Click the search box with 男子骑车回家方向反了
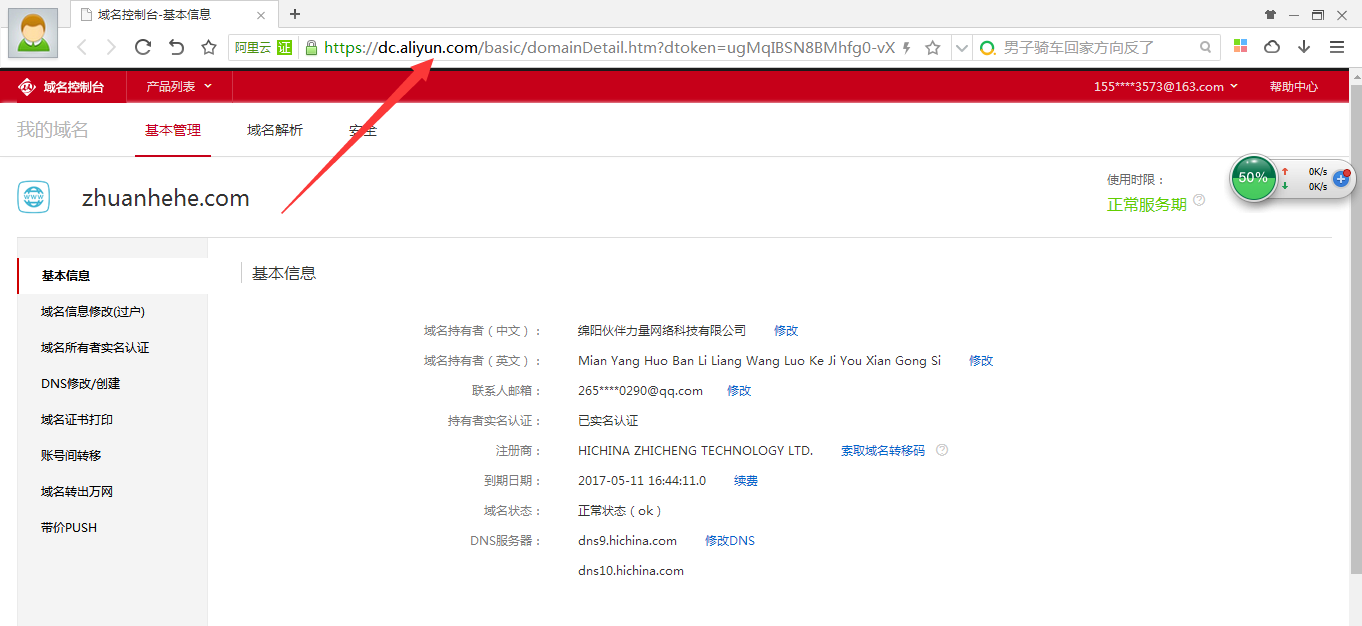Image resolution: width=1362 pixels, height=626 pixels. (1098, 48)
